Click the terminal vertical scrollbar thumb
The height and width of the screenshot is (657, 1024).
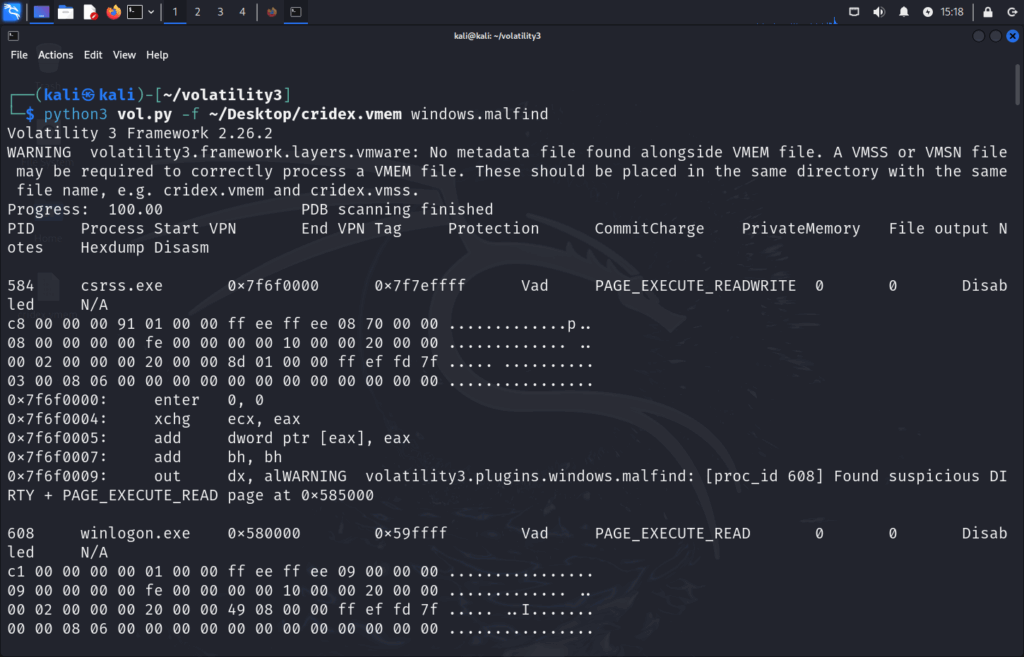(1017, 85)
